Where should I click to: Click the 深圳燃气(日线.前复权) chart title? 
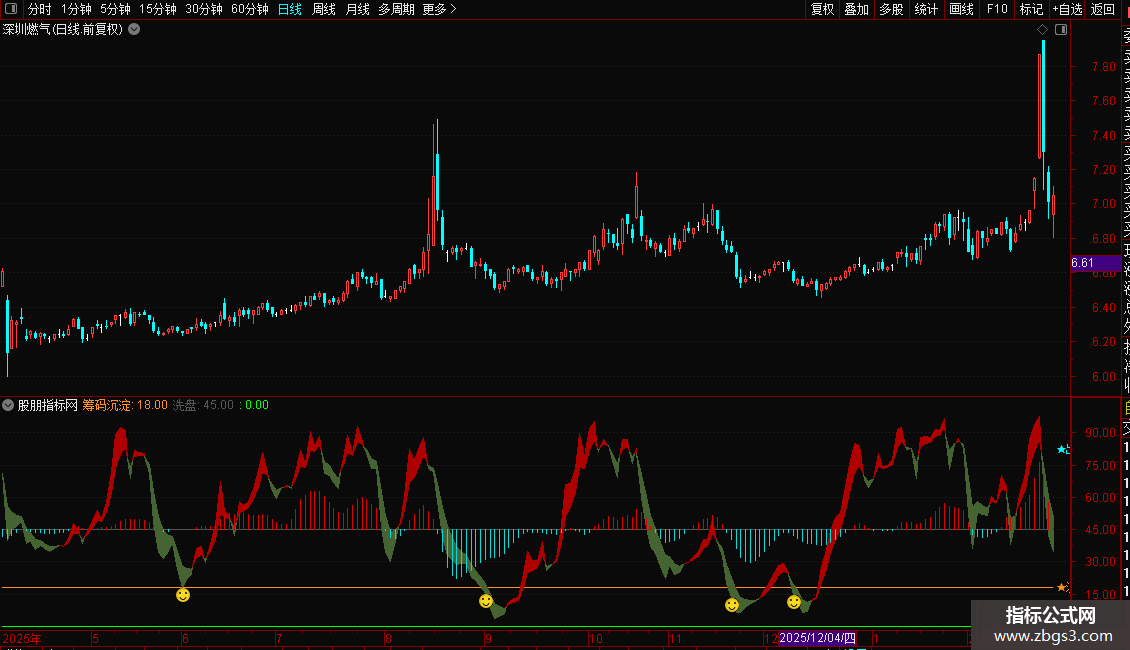(x=63, y=30)
